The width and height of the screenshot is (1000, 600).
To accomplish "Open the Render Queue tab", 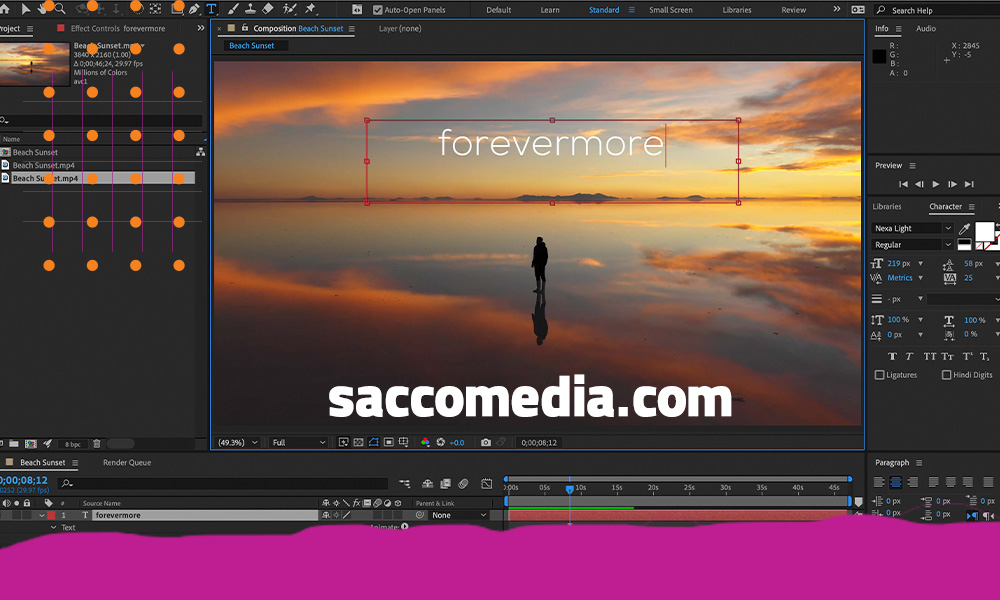I will [127, 462].
